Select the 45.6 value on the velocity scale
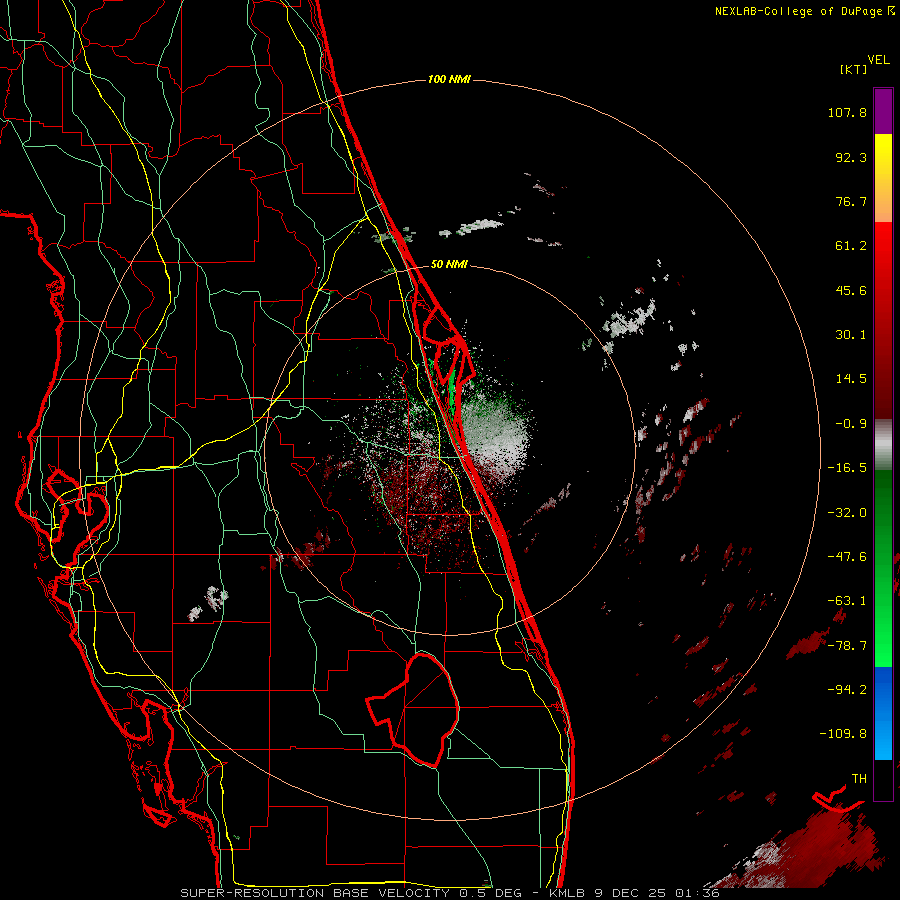The height and width of the screenshot is (900, 900). click(x=851, y=290)
